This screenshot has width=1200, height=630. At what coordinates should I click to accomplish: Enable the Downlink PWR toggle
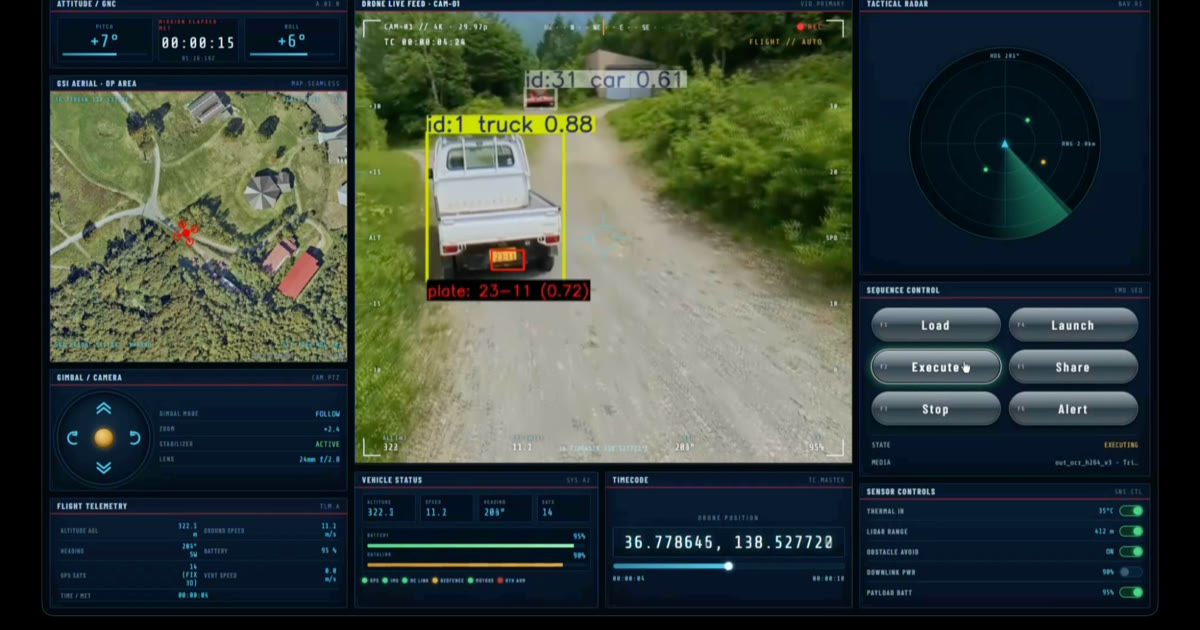click(x=1131, y=572)
